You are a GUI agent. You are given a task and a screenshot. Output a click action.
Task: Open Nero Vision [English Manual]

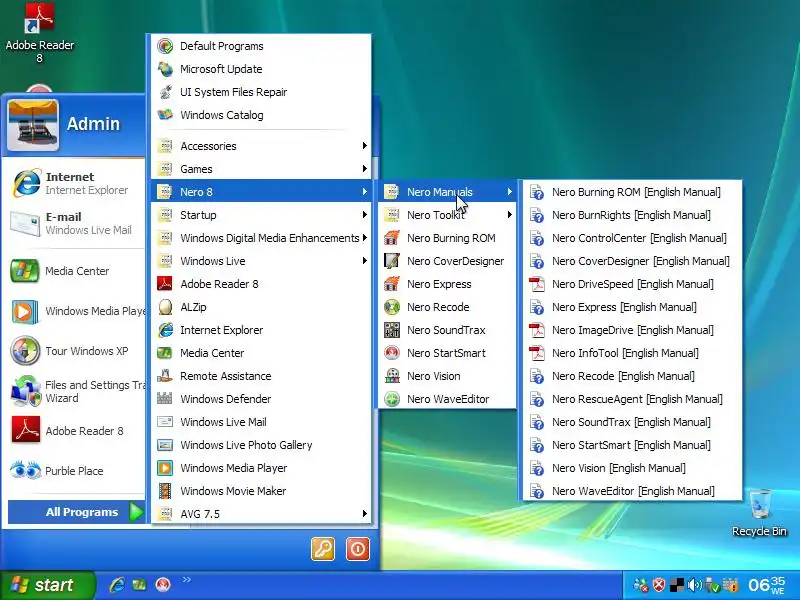[632, 468]
